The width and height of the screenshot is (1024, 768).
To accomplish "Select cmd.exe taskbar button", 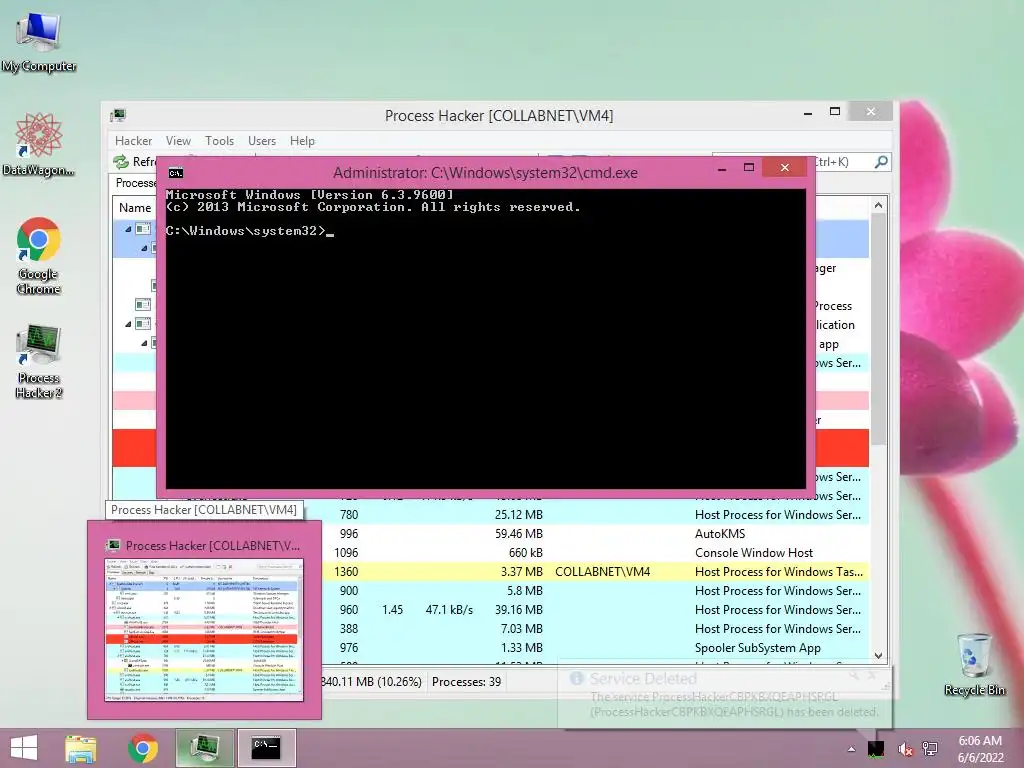I will (266, 748).
